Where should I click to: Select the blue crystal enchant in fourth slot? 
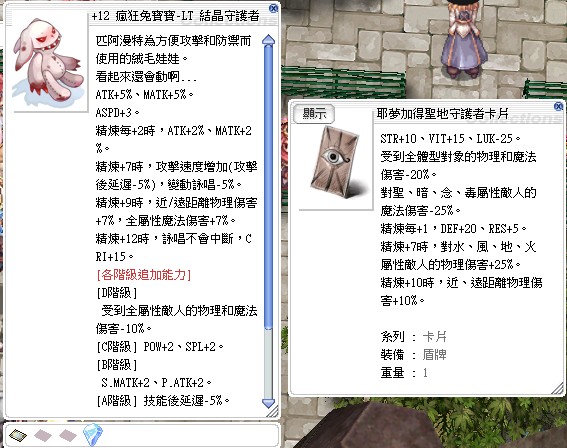click(x=93, y=435)
